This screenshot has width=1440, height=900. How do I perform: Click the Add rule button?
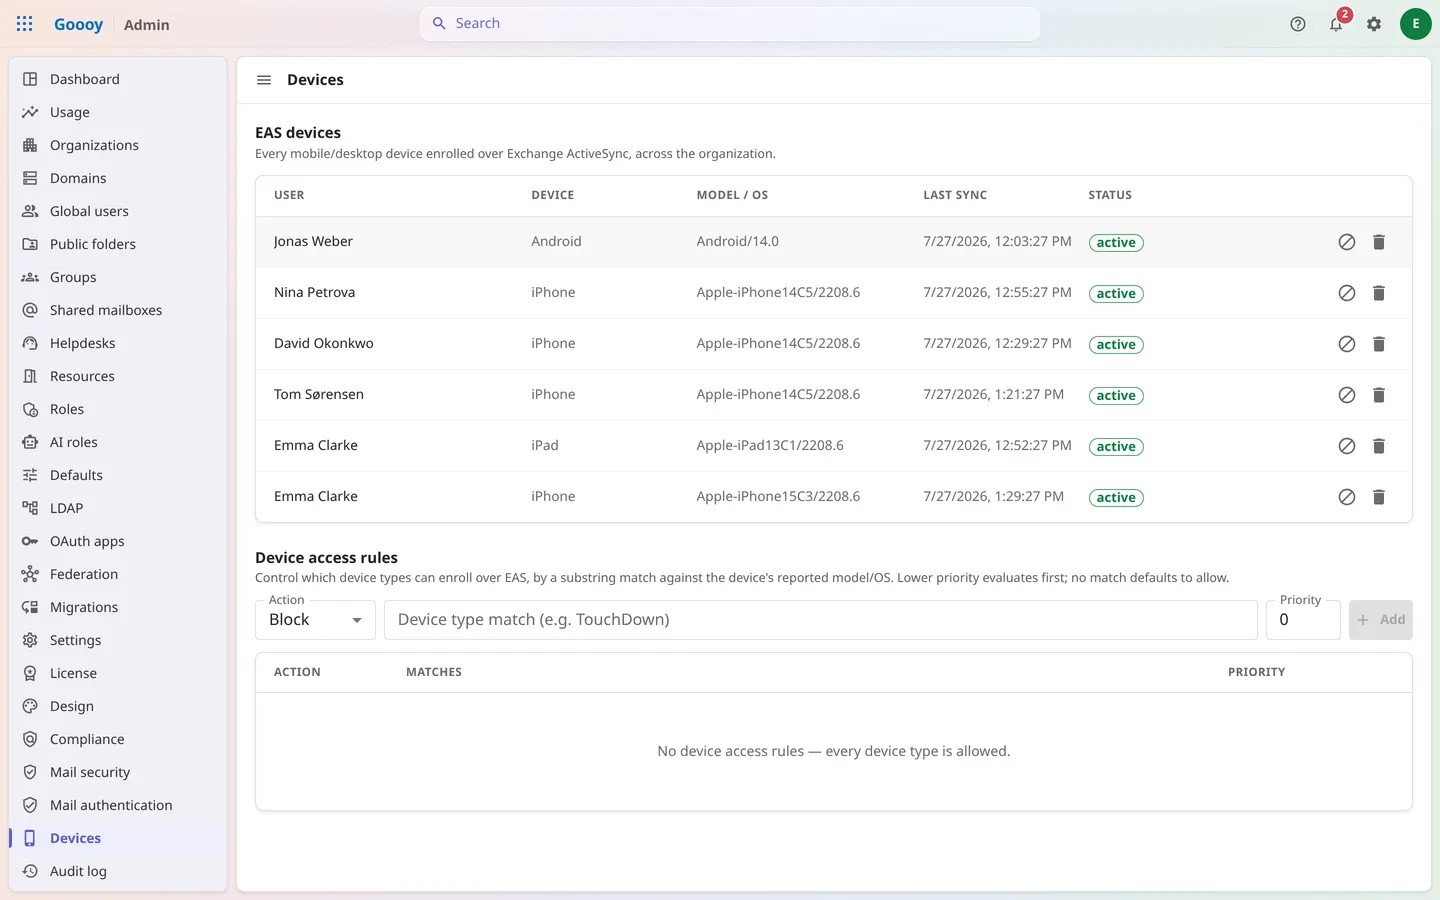click(x=1380, y=620)
